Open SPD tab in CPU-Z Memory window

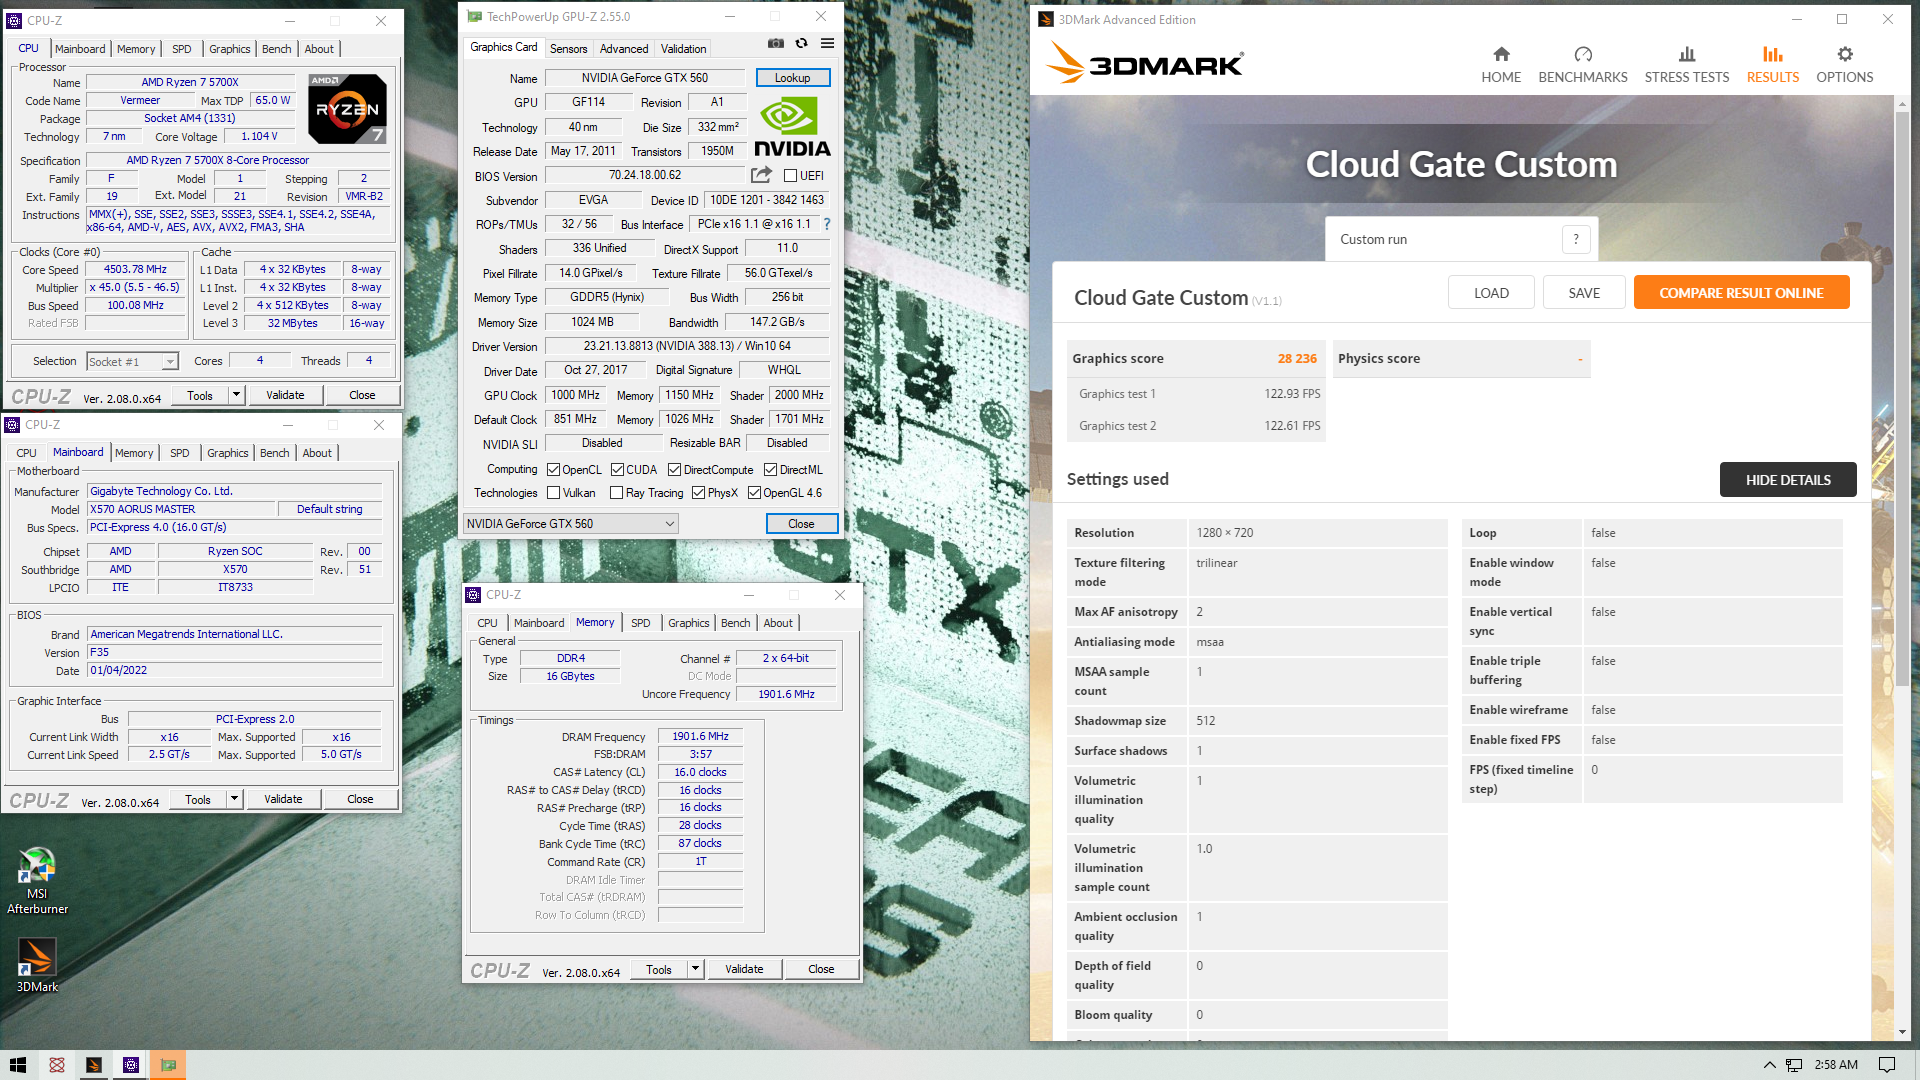(x=641, y=623)
